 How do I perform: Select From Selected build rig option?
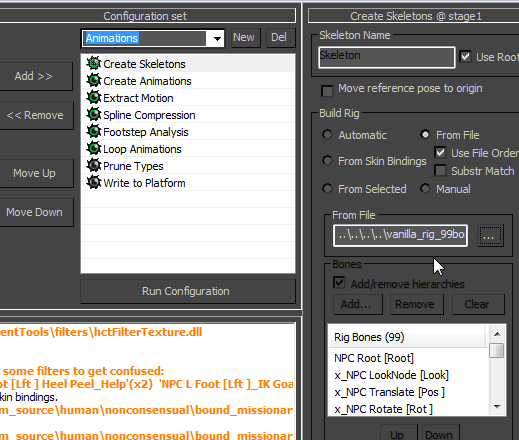point(327,188)
